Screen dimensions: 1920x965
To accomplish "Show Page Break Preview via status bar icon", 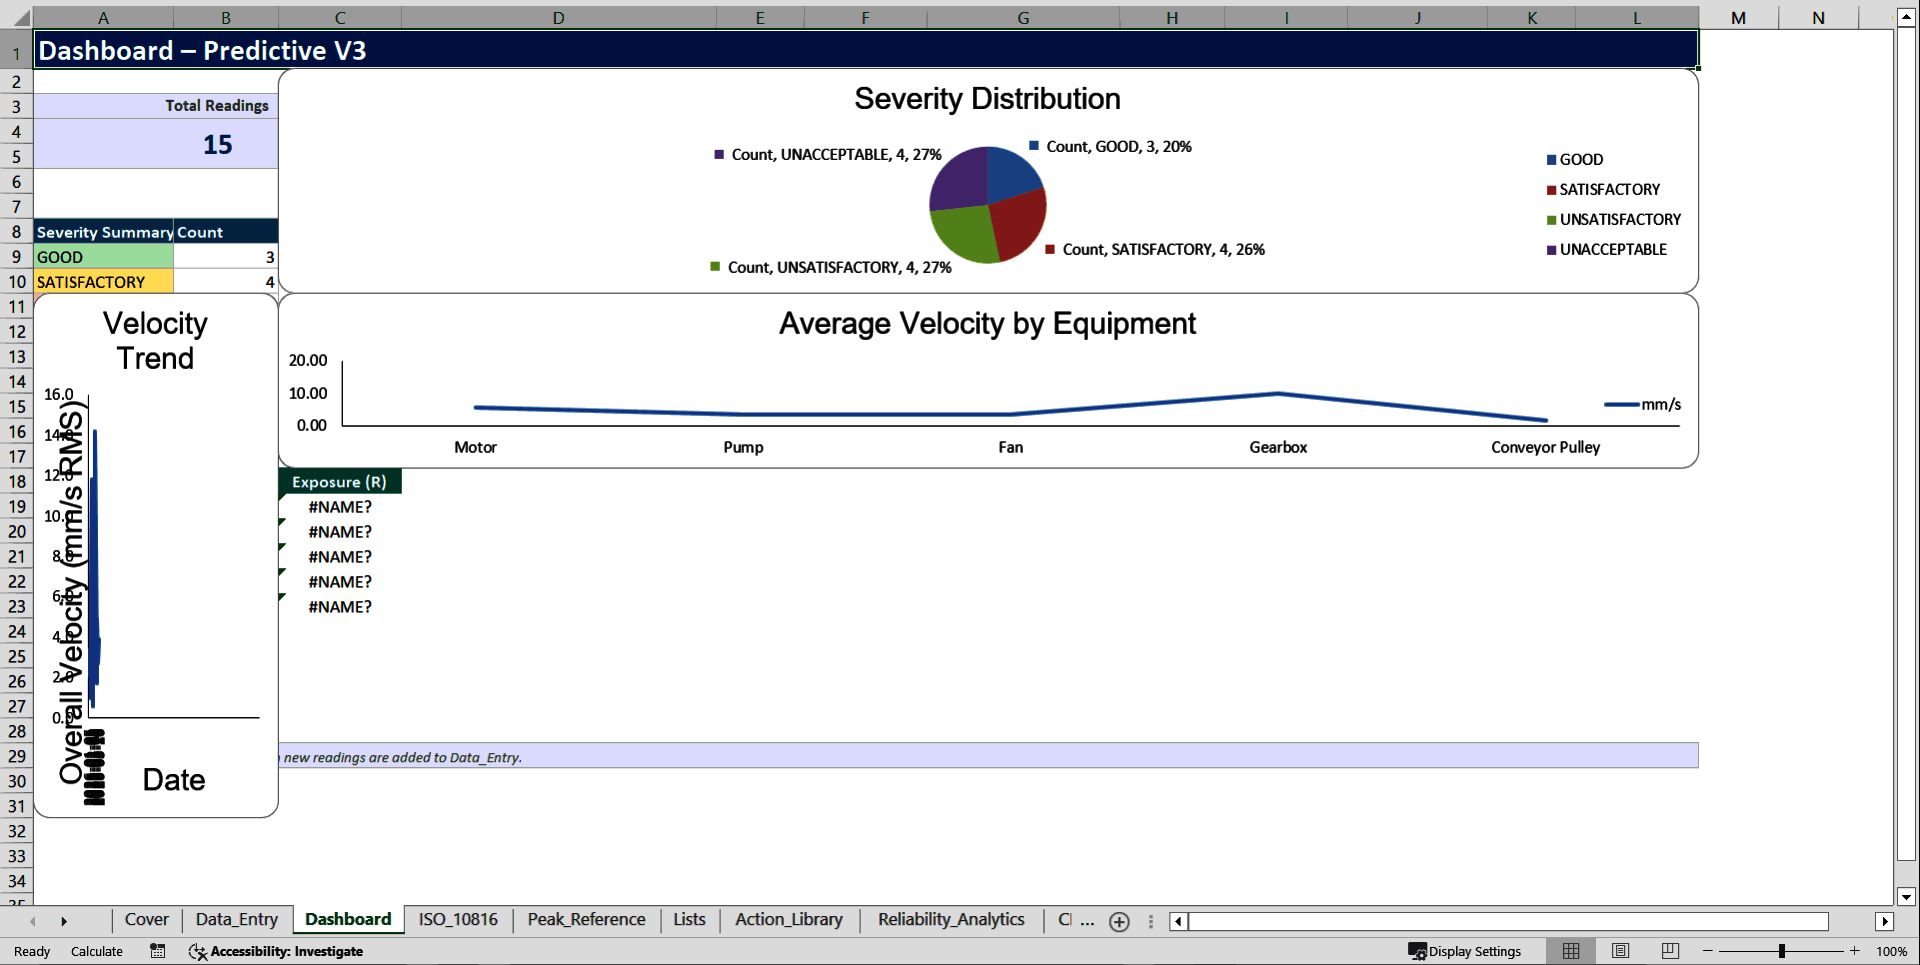I will click(x=1668, y=951).
